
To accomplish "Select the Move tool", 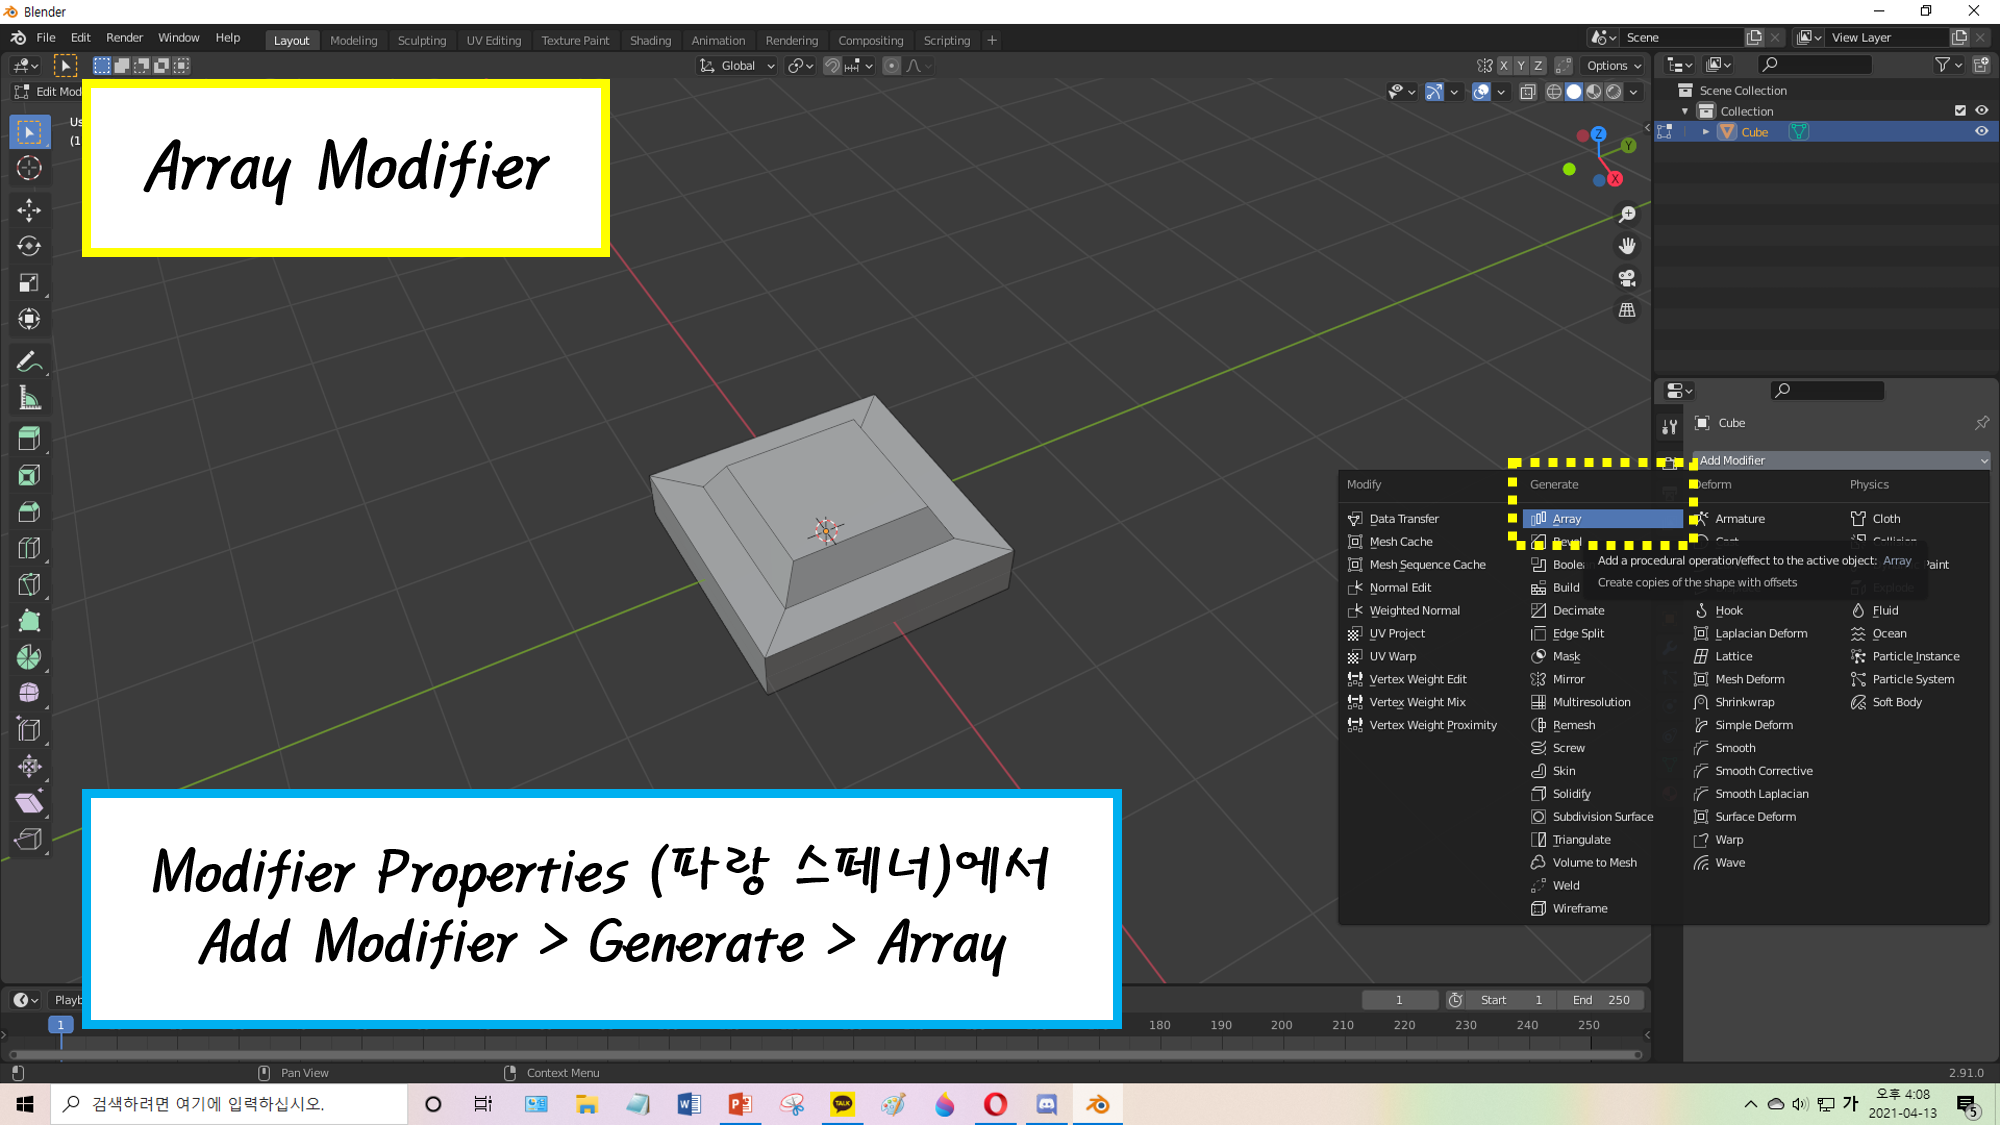I will tap(29, 209).
